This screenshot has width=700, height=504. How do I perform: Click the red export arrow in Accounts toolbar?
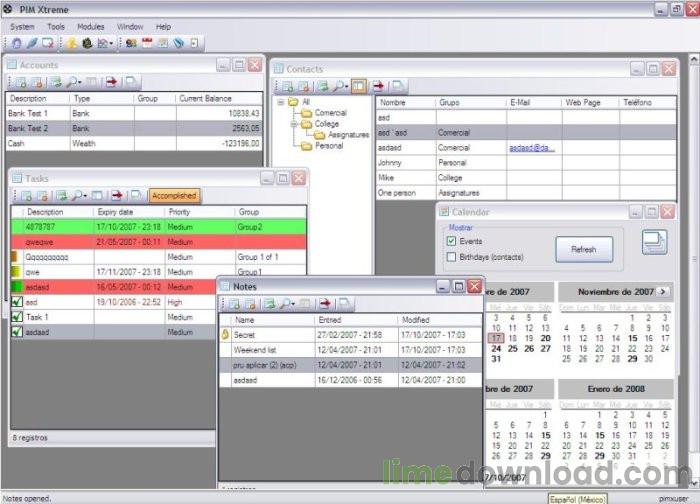point(112,82)
